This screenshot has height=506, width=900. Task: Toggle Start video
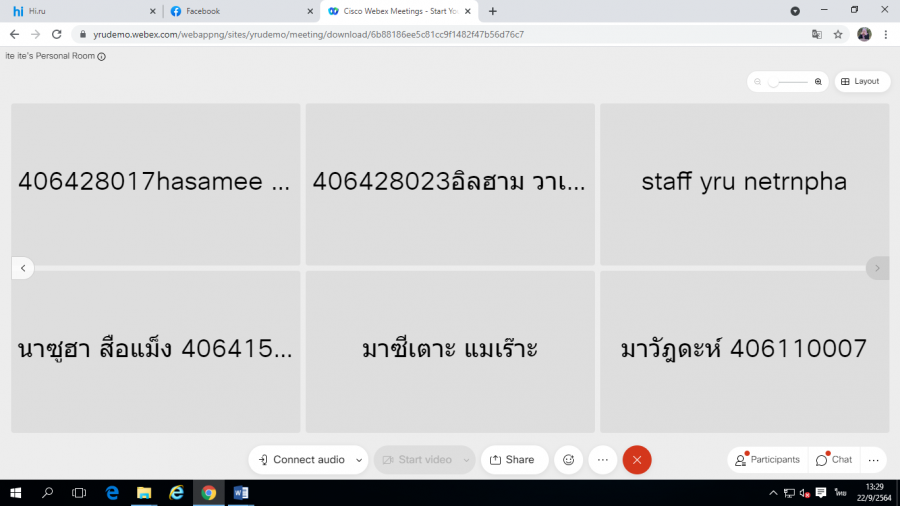[417, 460]
